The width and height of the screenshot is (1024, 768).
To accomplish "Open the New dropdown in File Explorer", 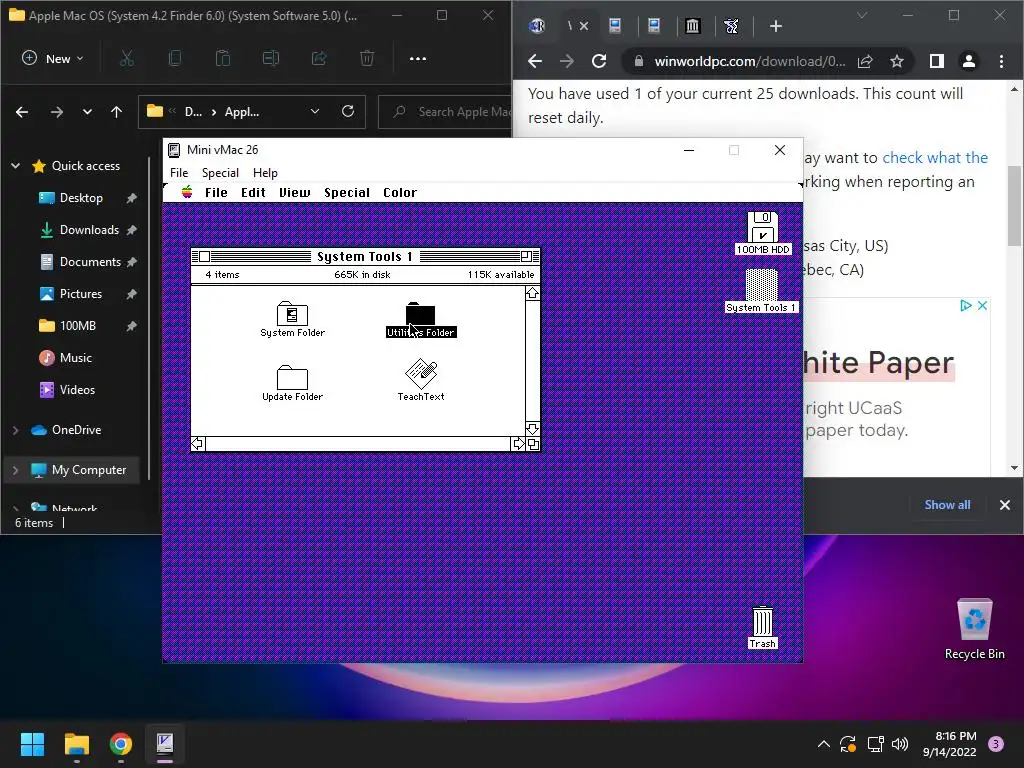I will pos(53,59).
